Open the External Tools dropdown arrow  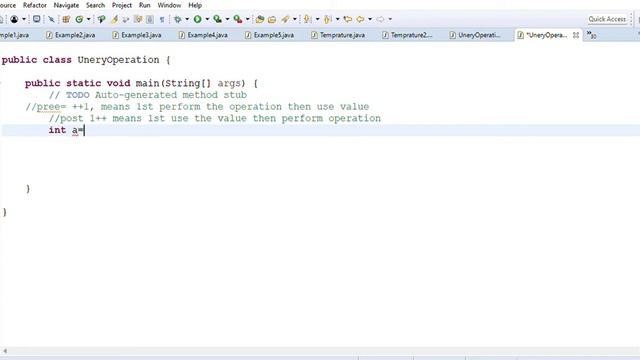point(247,19)
